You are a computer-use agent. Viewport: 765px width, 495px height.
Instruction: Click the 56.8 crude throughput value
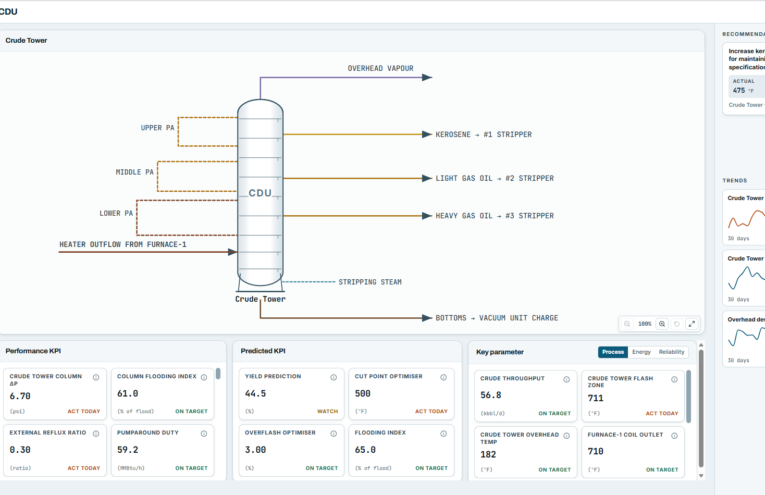coord(491,395)
